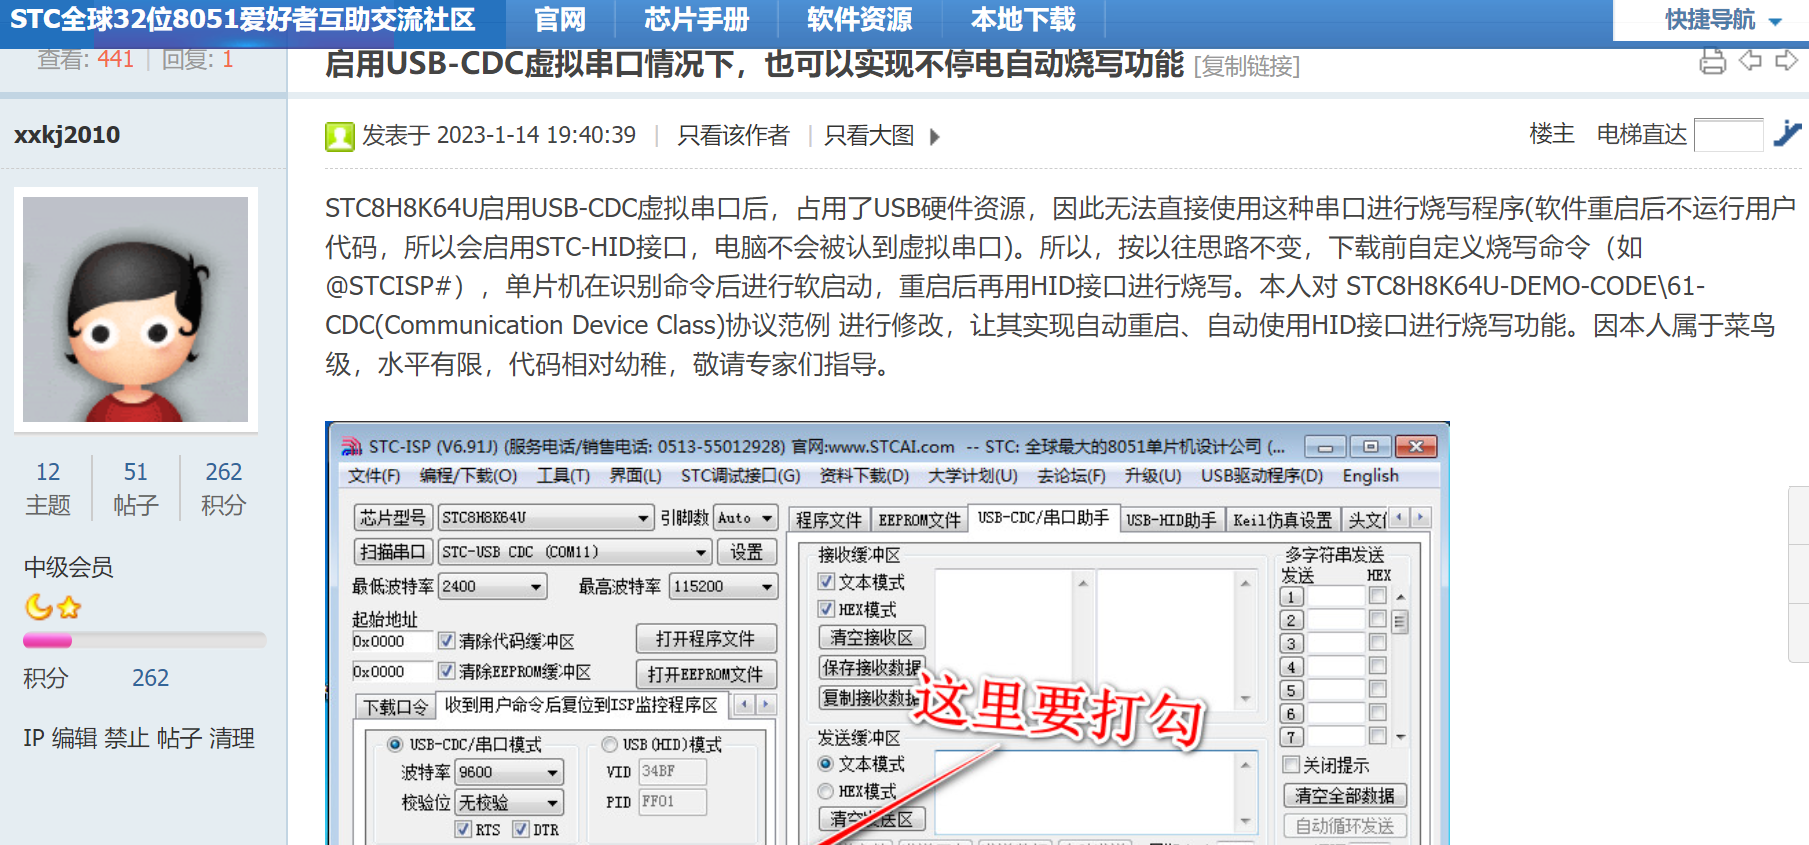This screenshot has width=1809, height=845.
Task: Open the STC-USB CDC (COM11) port dropdown
Action: (x=575, y=552)
